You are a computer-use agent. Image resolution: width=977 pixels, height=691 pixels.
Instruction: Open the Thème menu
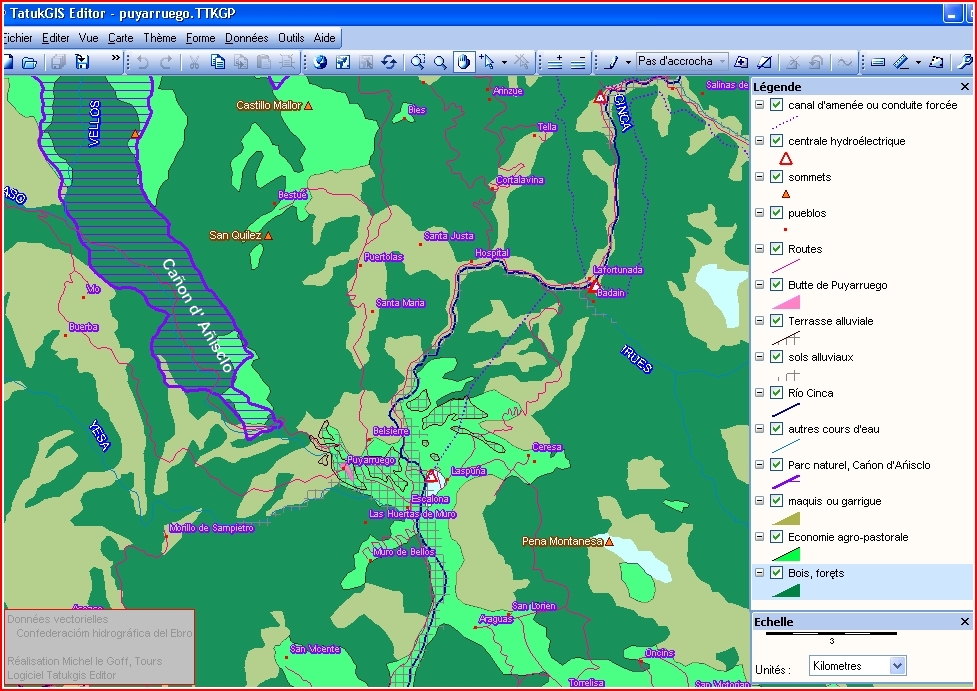(159, 38)
